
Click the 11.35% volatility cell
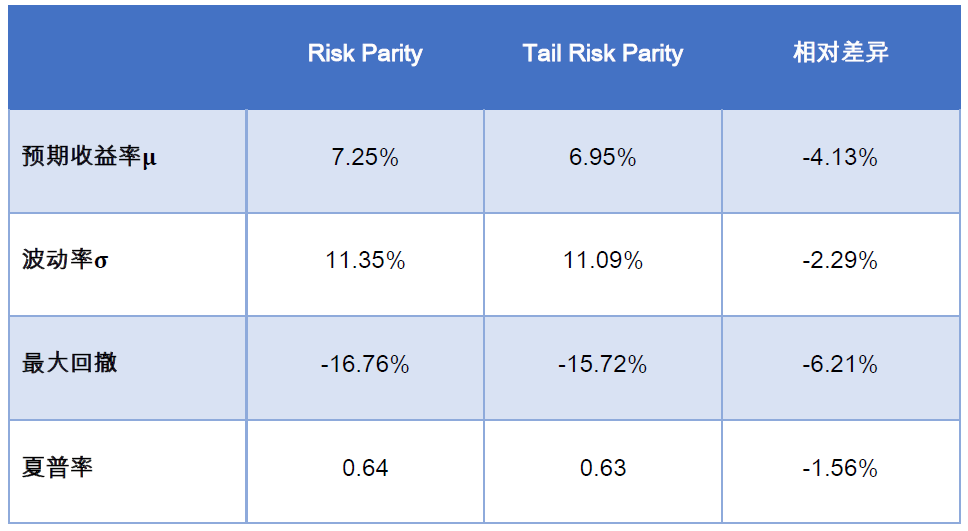[x=365, y=261]
